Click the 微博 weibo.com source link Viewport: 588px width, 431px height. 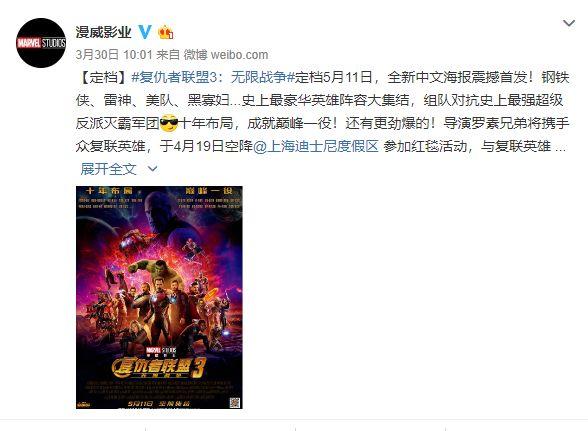(x=226, y=55)
